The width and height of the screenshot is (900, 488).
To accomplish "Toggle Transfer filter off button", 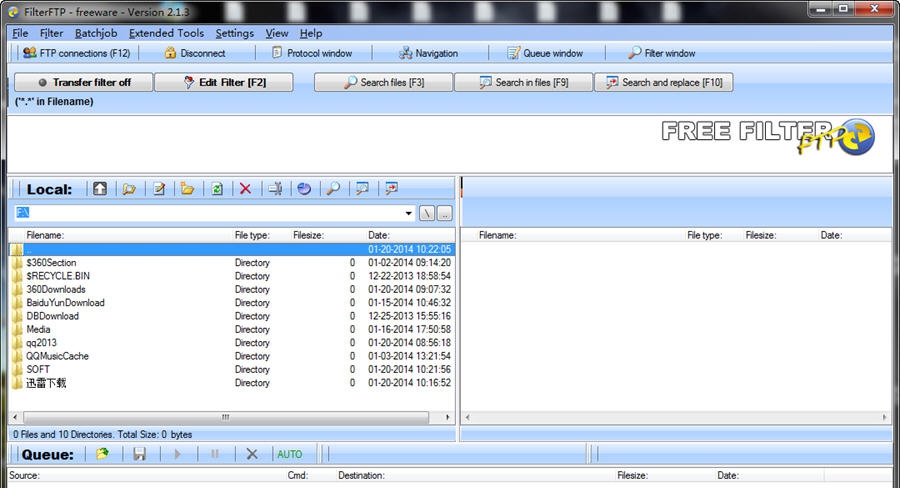I will point(84,82).
